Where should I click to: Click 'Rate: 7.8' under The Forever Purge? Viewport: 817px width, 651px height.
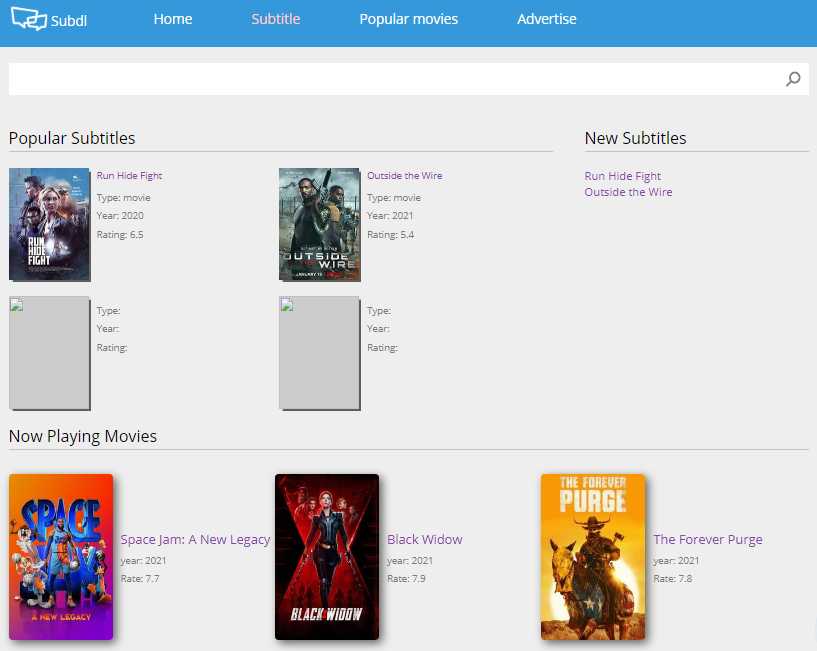coord(672,579)
